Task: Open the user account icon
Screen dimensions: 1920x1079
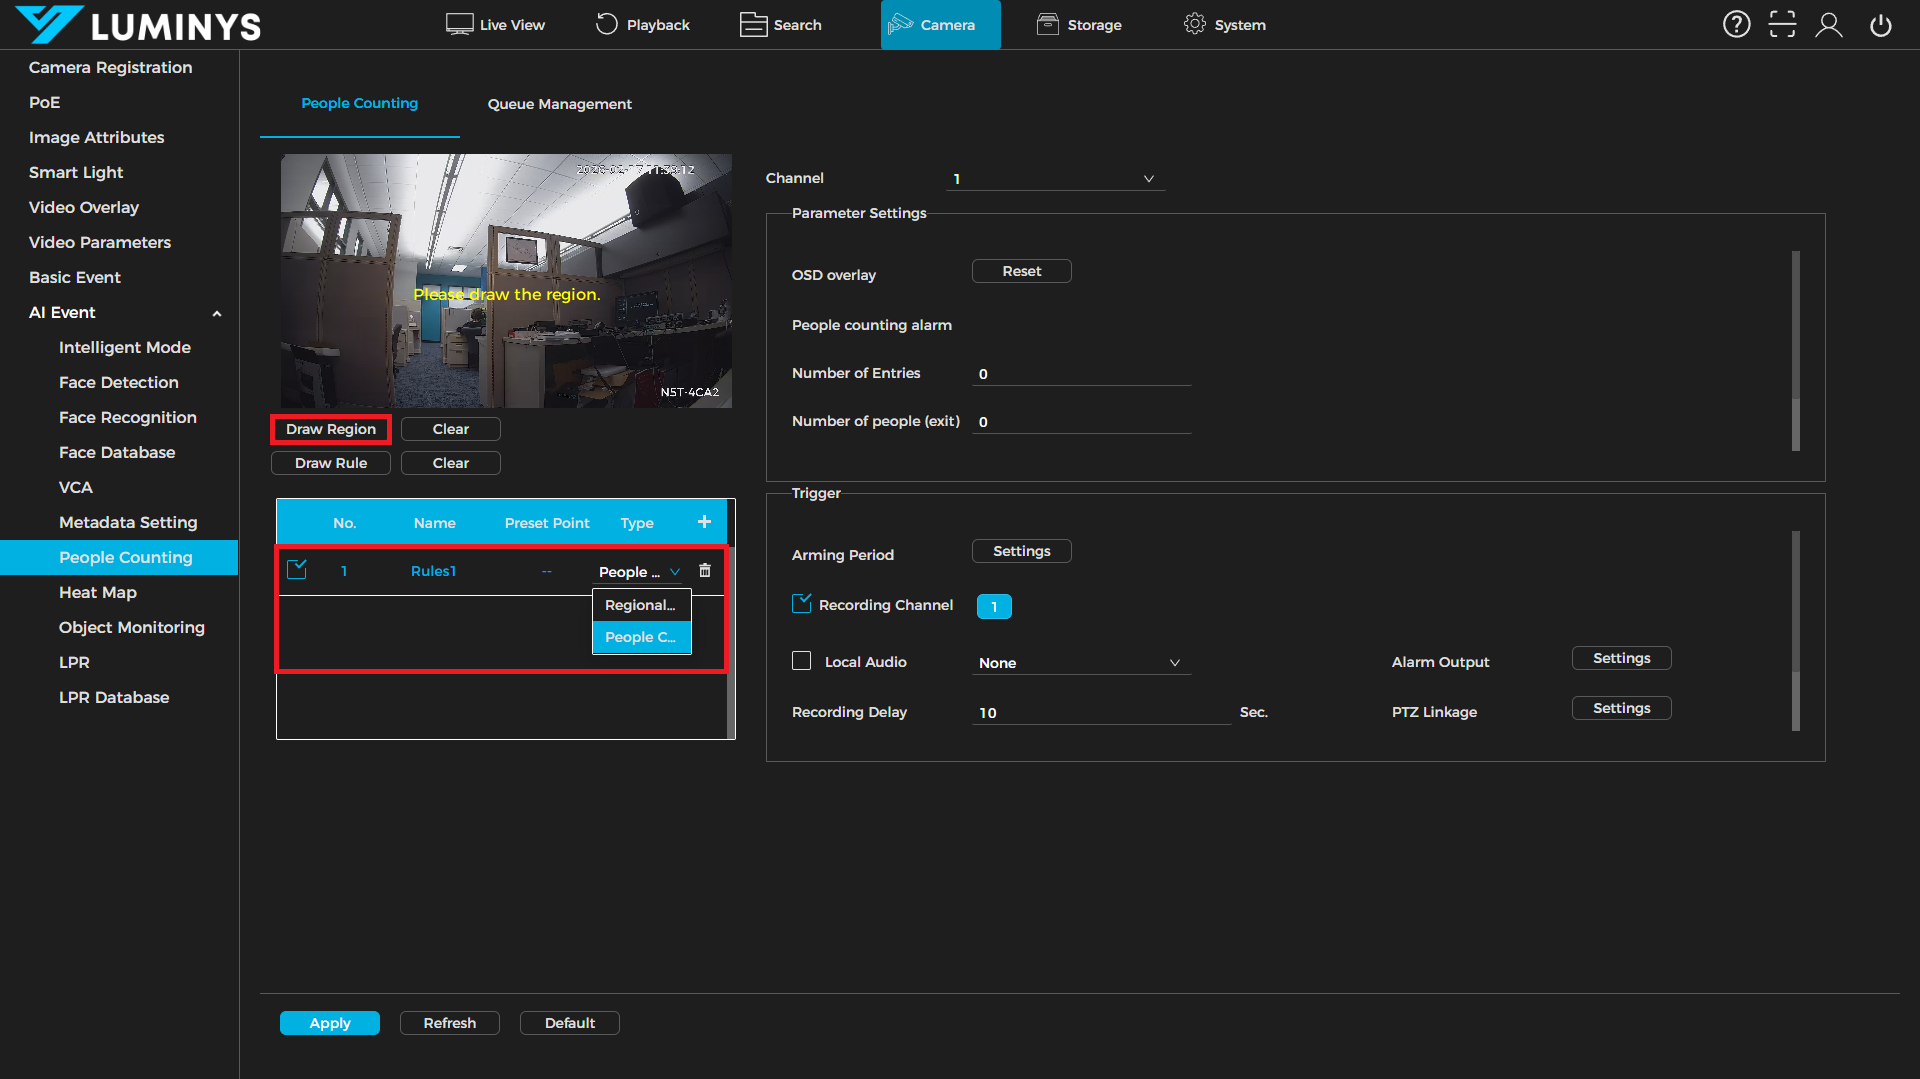Action: [x=1829, y=25]
